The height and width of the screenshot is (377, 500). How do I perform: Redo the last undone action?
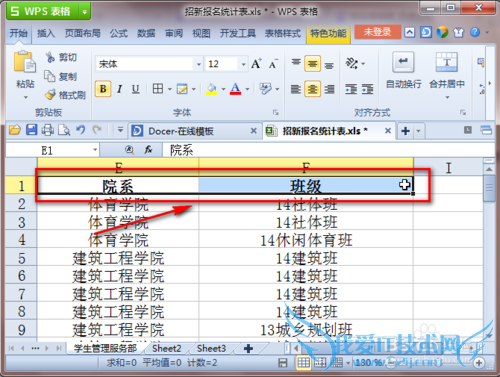[x=97, y=130]
